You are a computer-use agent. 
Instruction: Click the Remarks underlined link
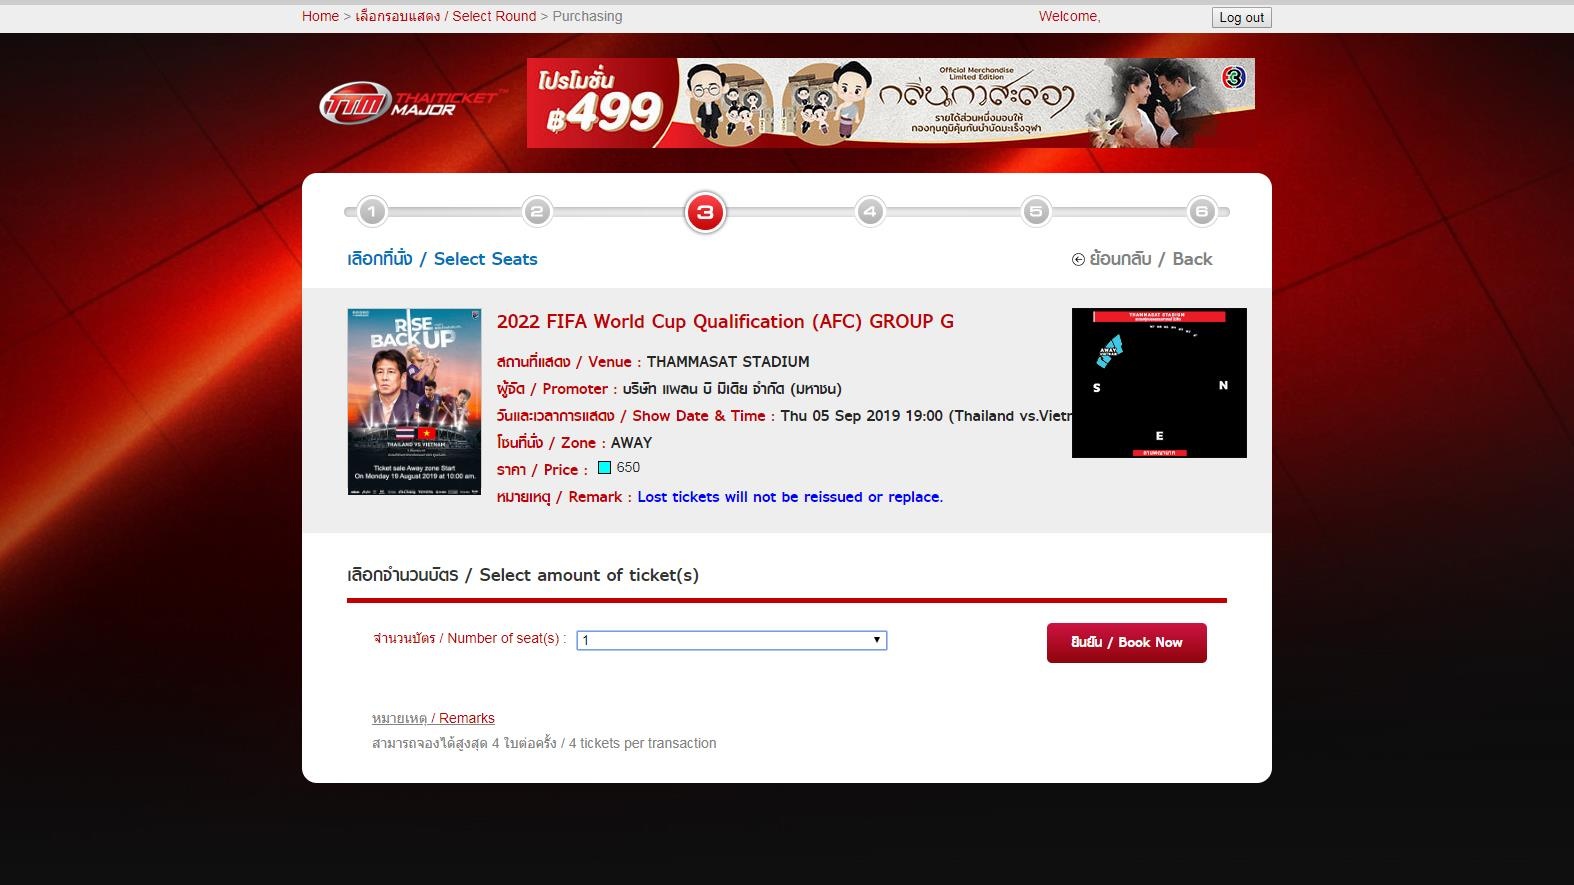click(x=433, y=718)
